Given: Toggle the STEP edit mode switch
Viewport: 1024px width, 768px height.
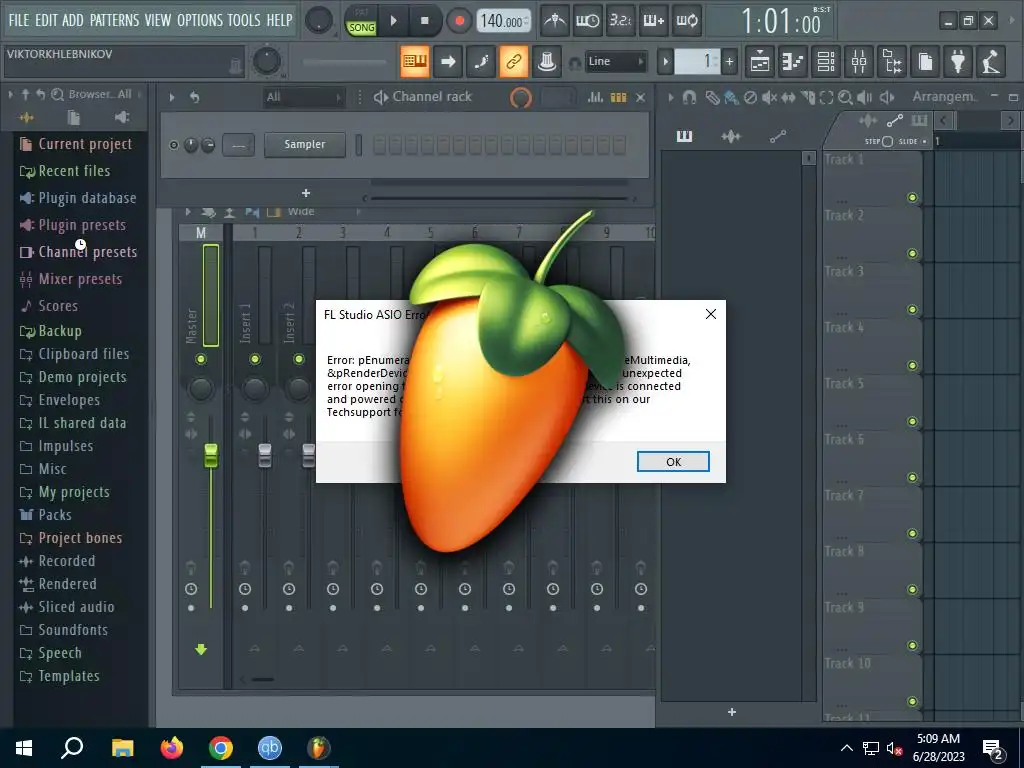Looking at the screenshot, I should click(x=887, y=141).
